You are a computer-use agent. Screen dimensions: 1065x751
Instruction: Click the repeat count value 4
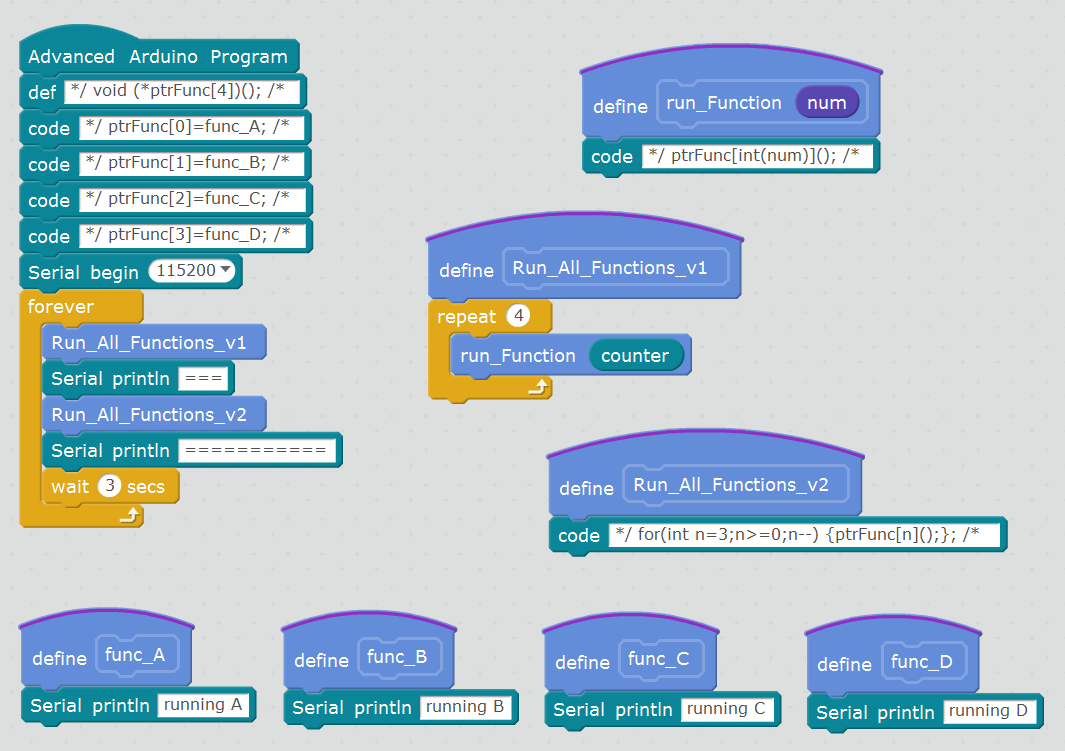tap(518, 317)
